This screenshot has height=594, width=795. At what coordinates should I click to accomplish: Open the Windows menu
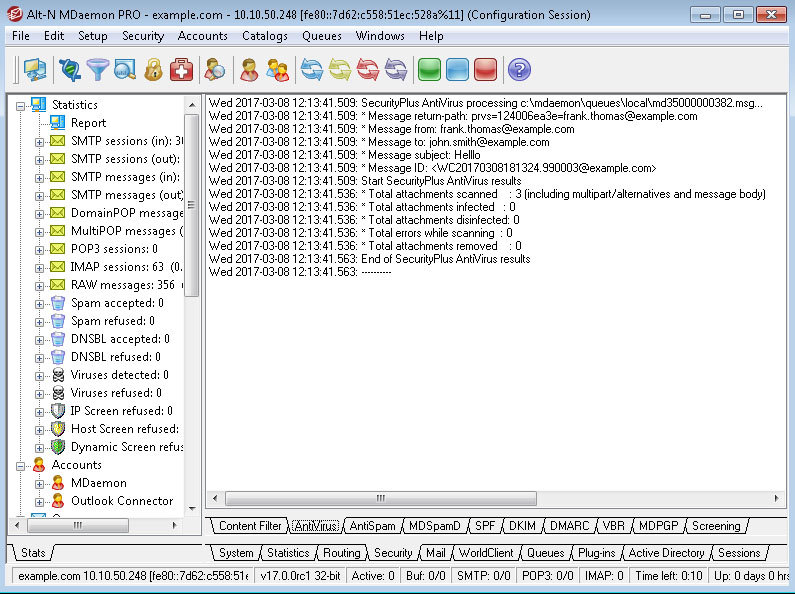[380, 36]
